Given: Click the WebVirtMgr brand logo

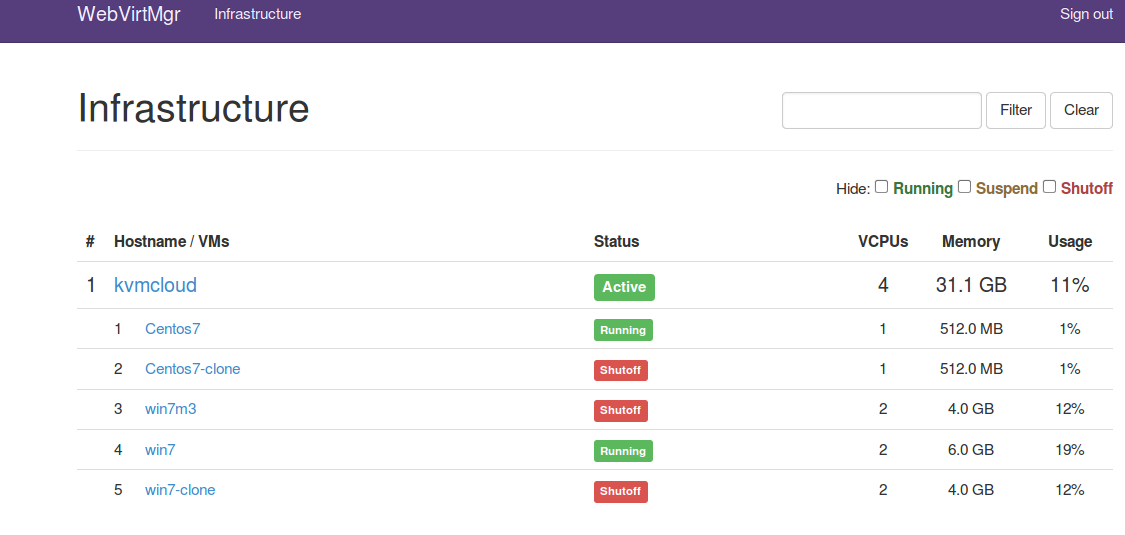Looking at the screenshot, I should (x=128, y=14).
